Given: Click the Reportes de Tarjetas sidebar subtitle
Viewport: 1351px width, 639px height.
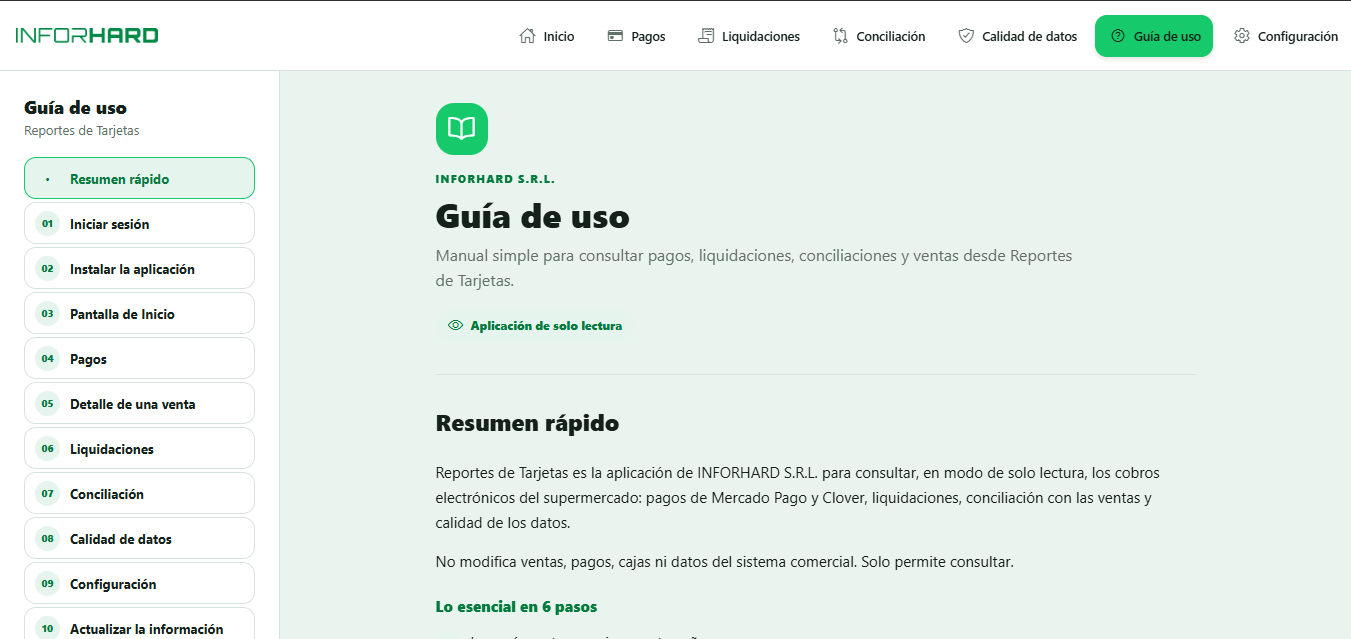Looking at the screenshot, I should point(82,131).
